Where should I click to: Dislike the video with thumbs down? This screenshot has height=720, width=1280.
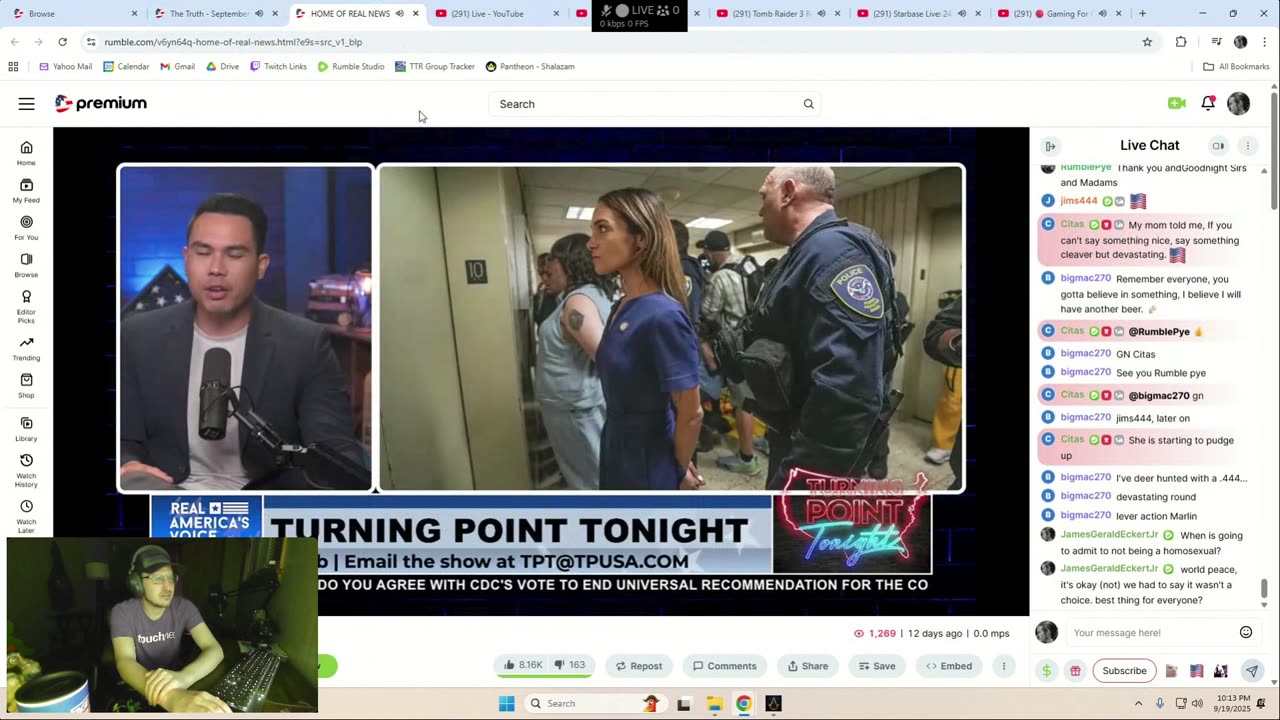(570, 665)
